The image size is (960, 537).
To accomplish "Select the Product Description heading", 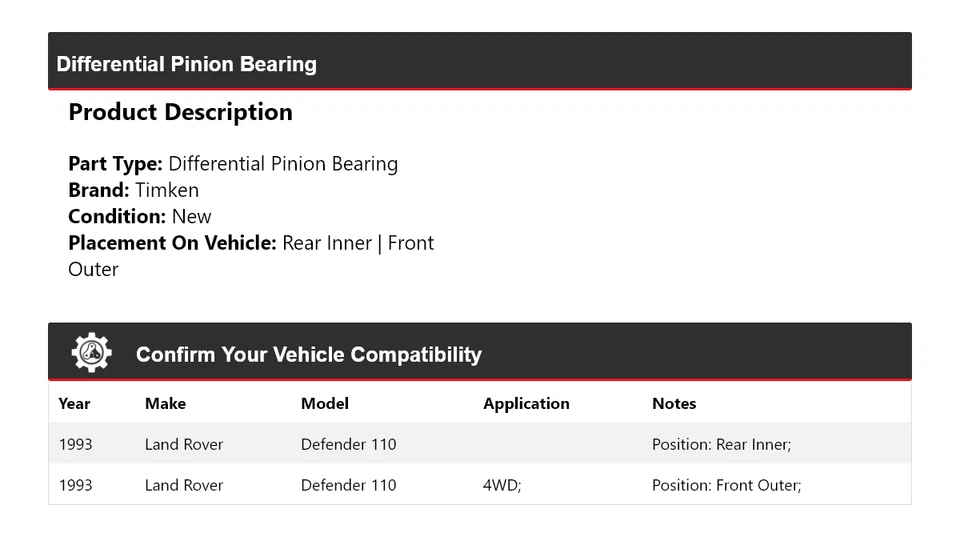I will click(x=180, y=112).
